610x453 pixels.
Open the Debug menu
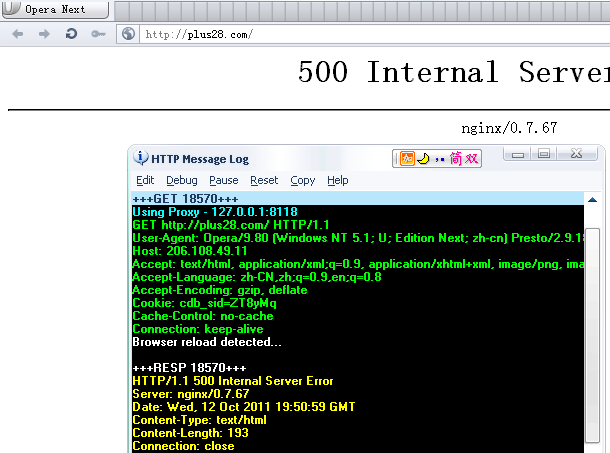click(x=182, y=180)
